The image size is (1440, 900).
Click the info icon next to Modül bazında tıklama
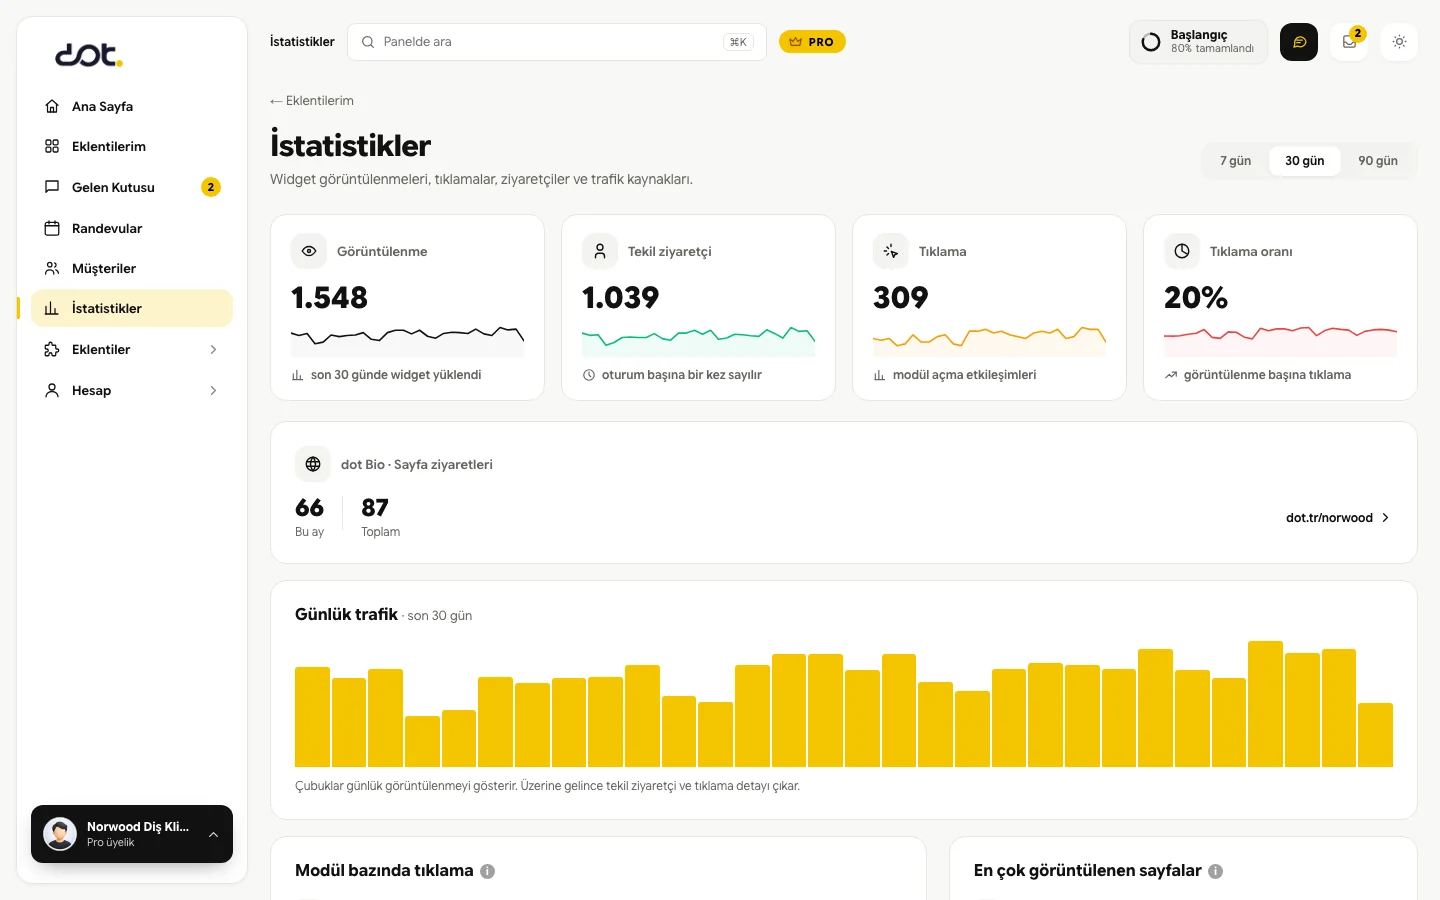(x=488, y=871)
